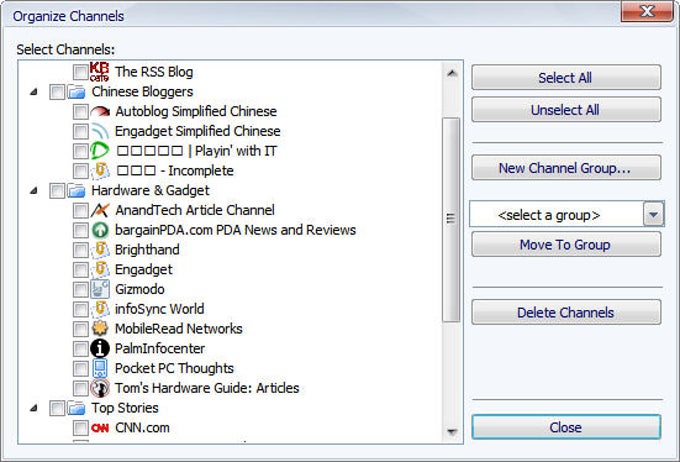Click the Autoblog Simplified Chinese feed icon
The image size is (680, 462).
[x=100, y=111]
